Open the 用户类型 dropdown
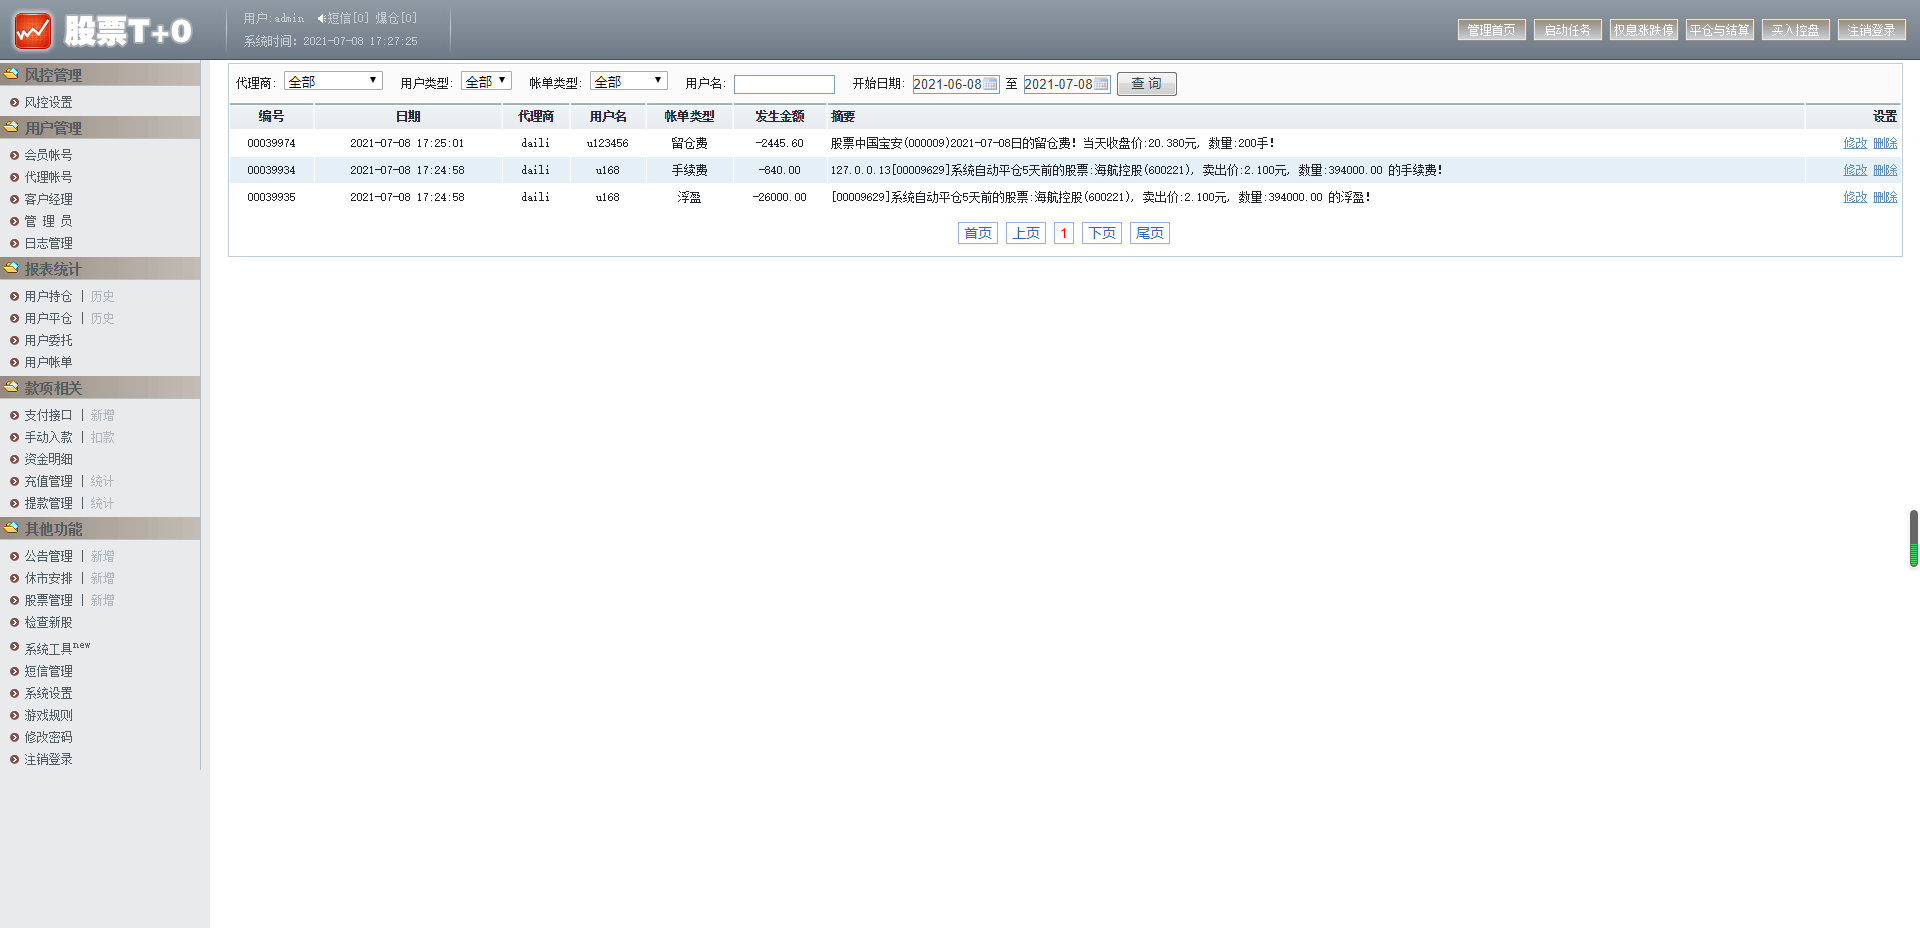The height and width of the screenshot is (928, 1920). pos(486,81)
